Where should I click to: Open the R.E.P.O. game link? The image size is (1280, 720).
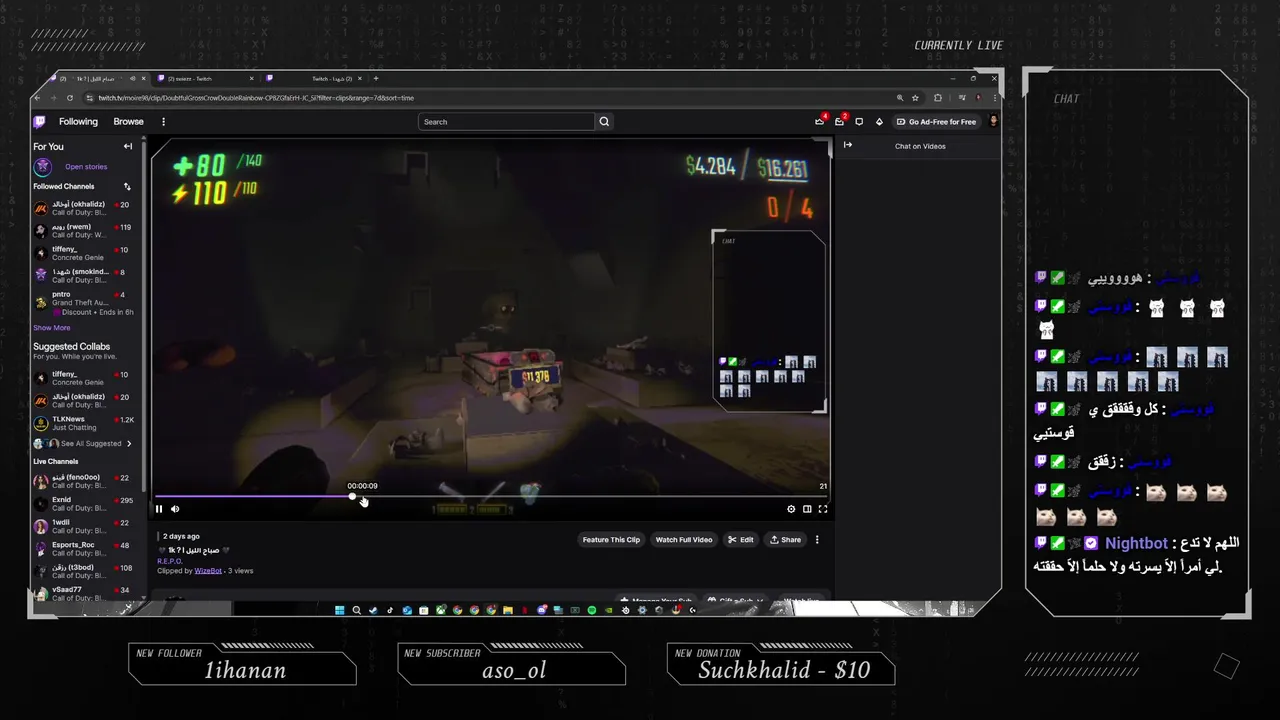[x=170, y=561]
